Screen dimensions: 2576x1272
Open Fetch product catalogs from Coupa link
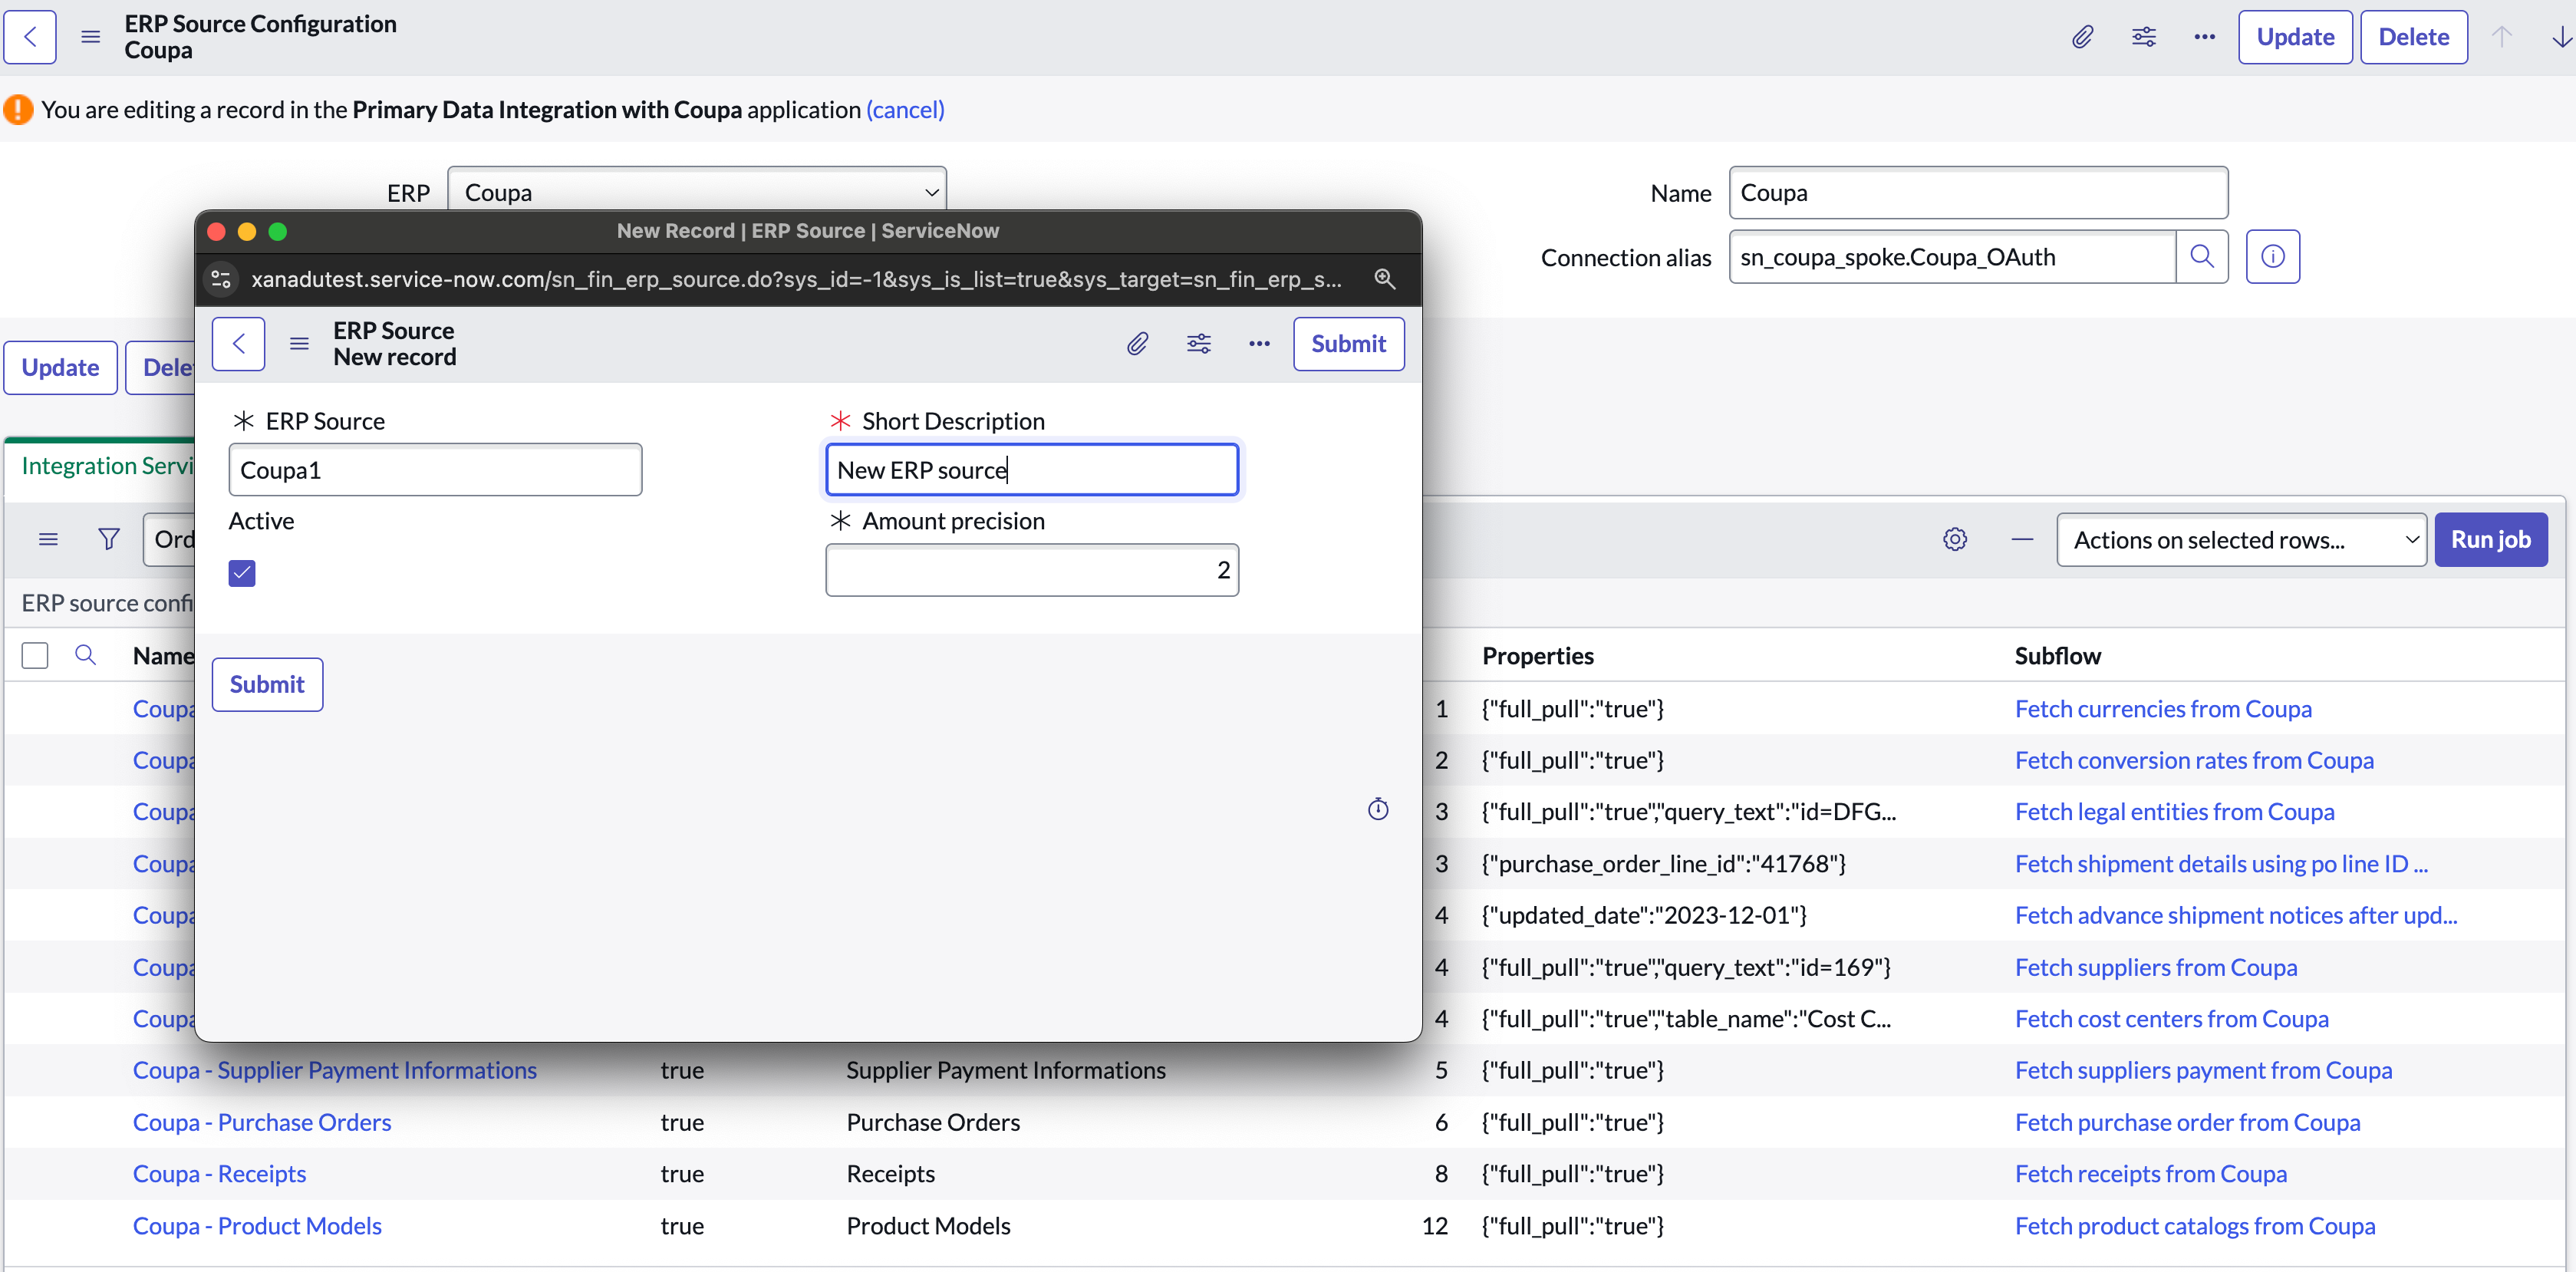pyautogui.click(x=2195, y=1226)
